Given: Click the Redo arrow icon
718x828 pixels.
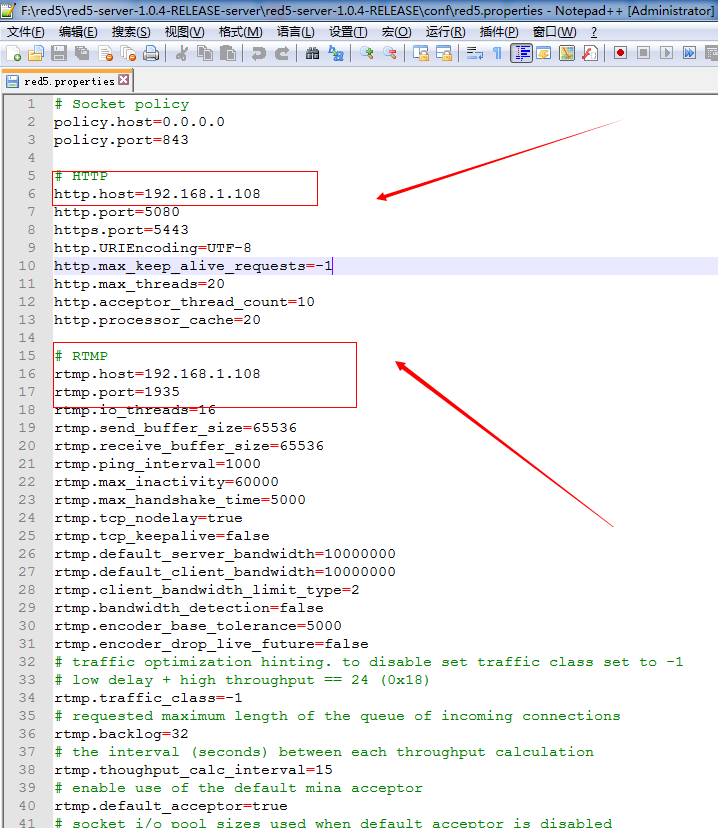Looking at the screenshot, I should point(282,53).
